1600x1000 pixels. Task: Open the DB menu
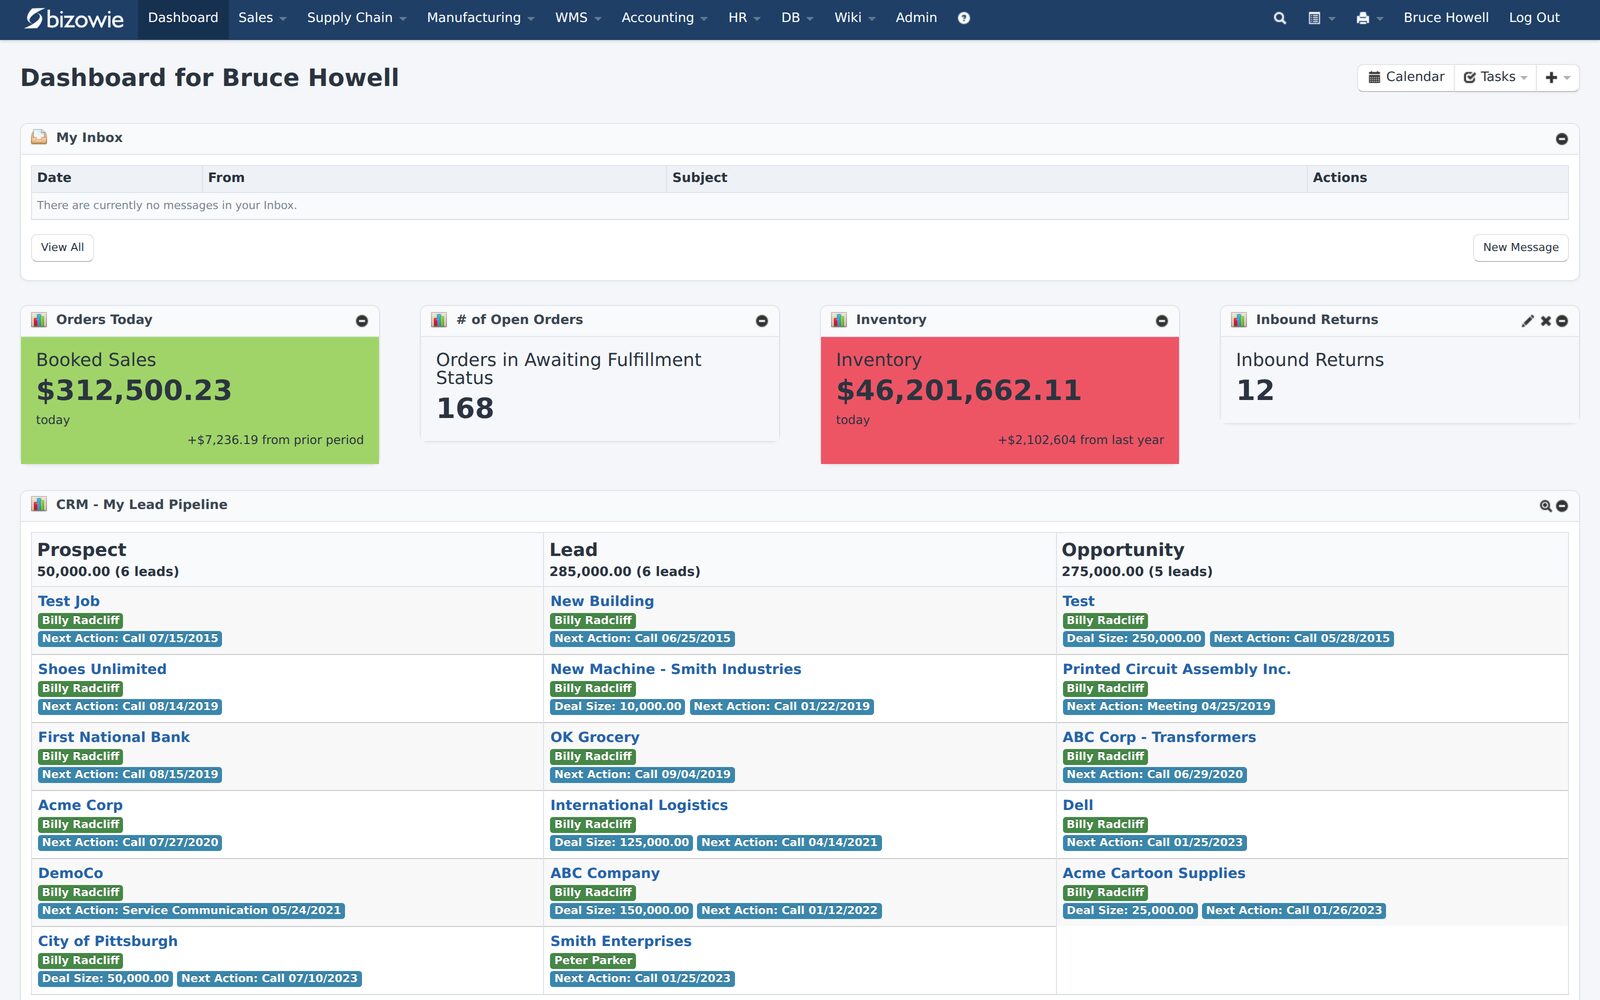(797, 18)
